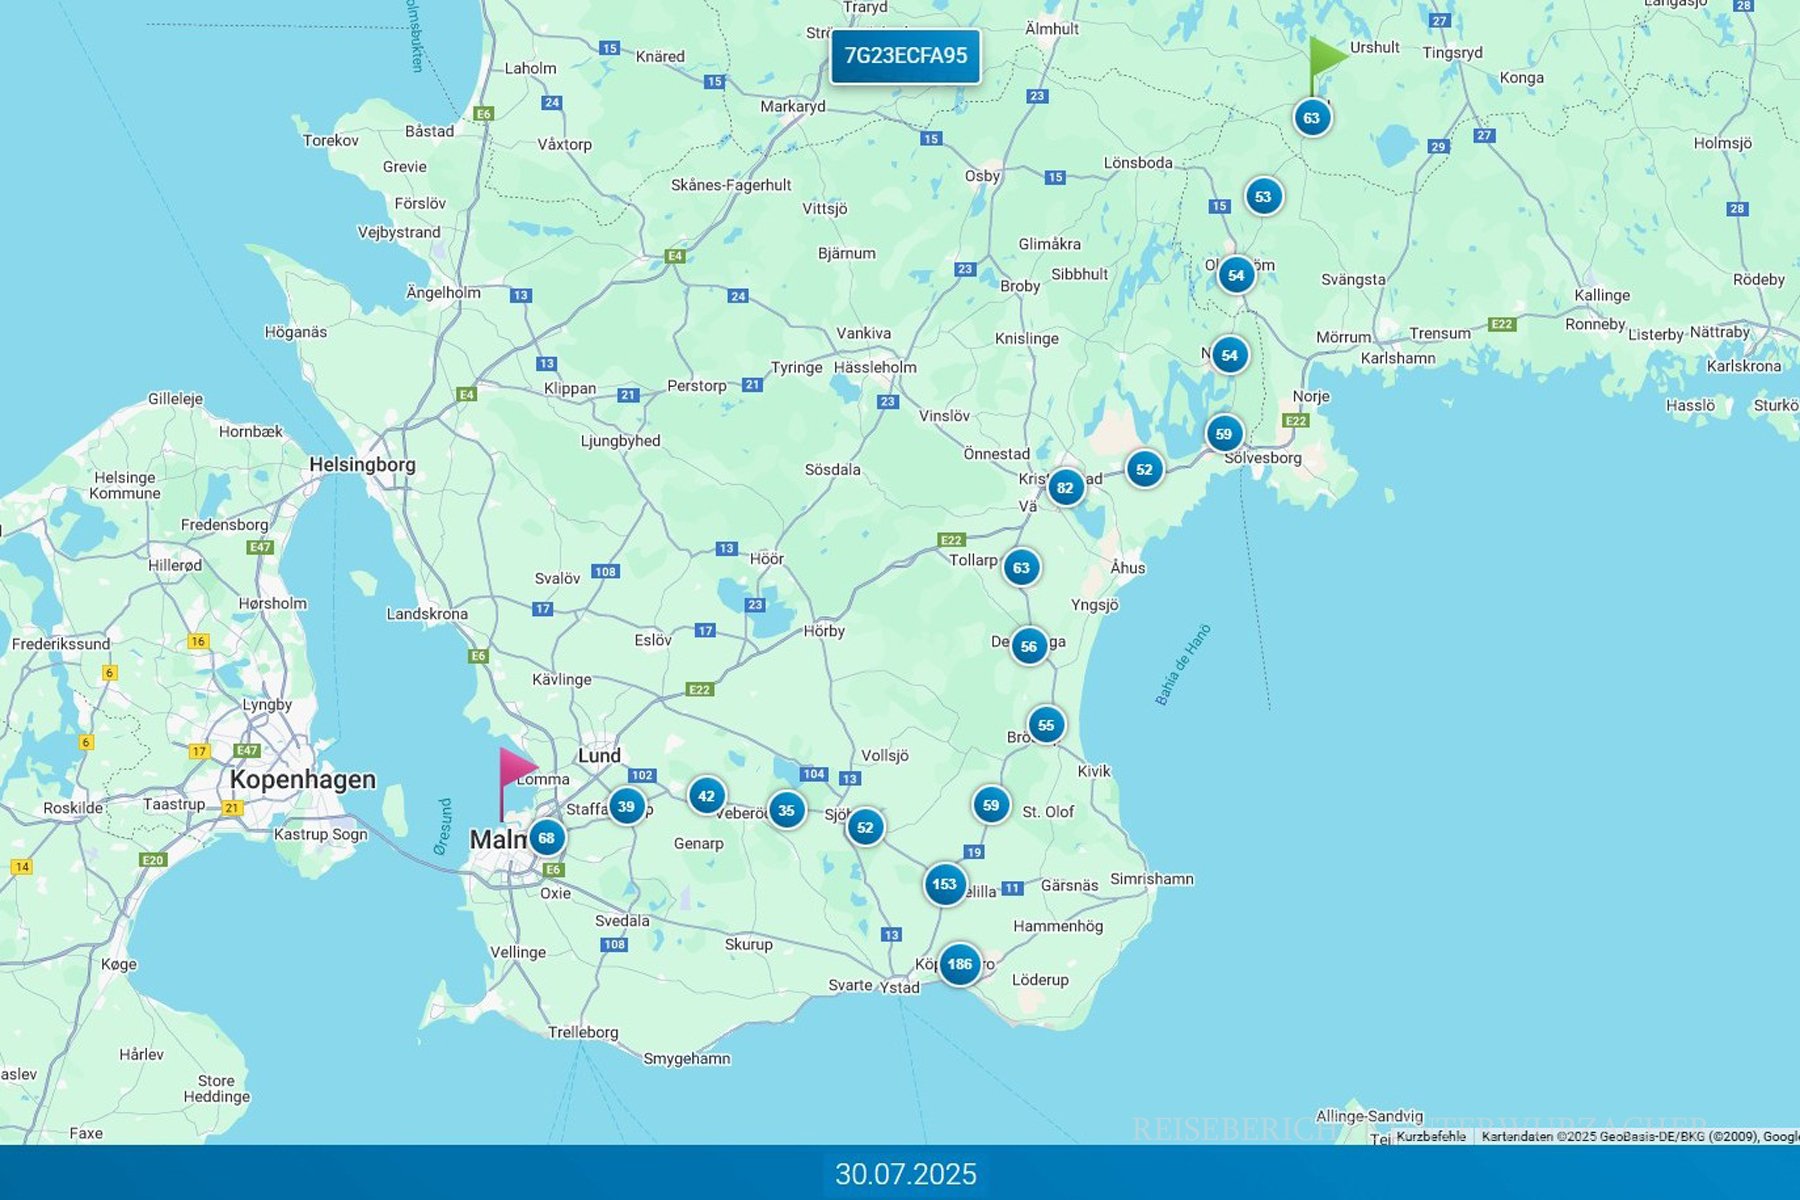
Task: Select the marker numbered 186 near Ystad
Action: [x=959, y=964]
